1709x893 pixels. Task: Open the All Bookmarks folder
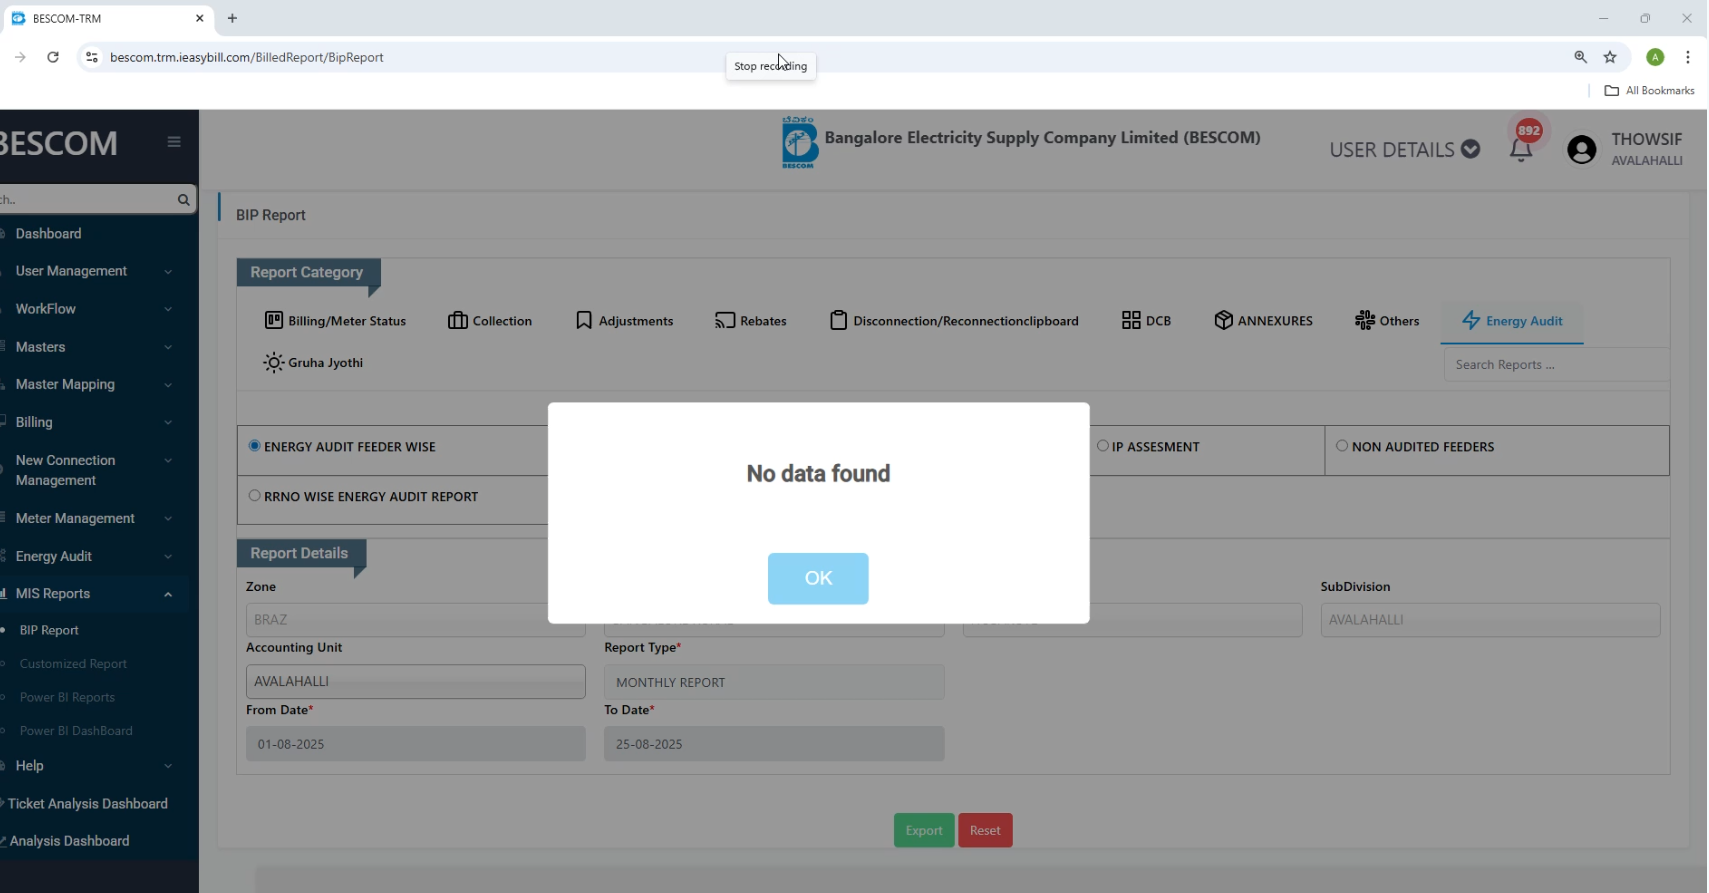(x=1649, y=91)
